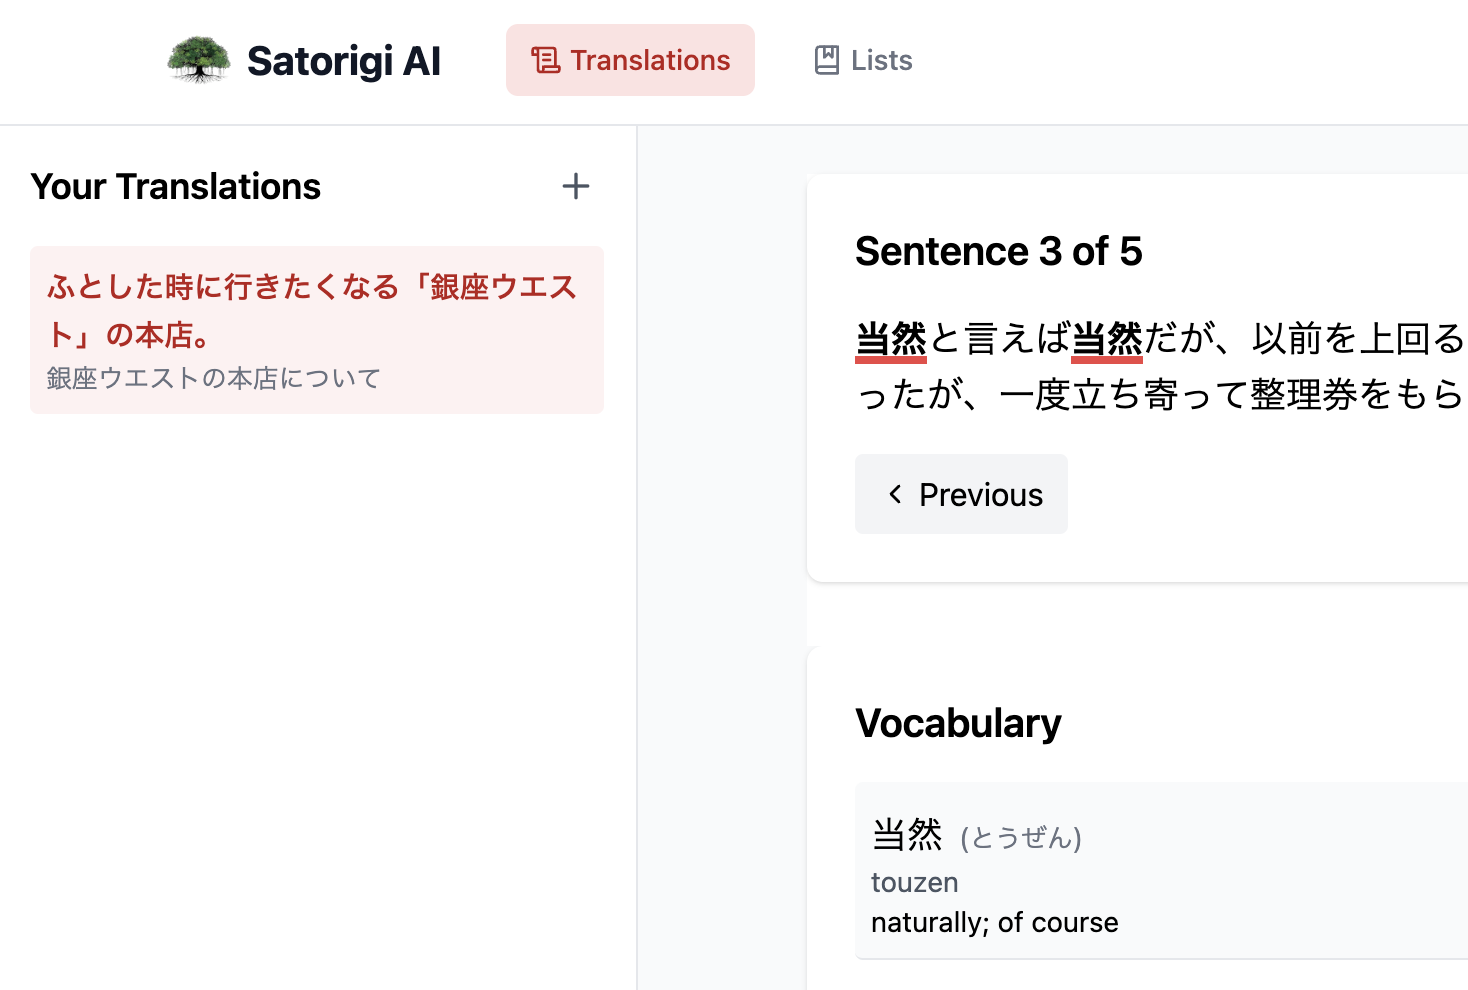Click the Satorigi AI title text
Viewport: 1468px width, 990px height.
pyautogui.click(x=344, y=61)
